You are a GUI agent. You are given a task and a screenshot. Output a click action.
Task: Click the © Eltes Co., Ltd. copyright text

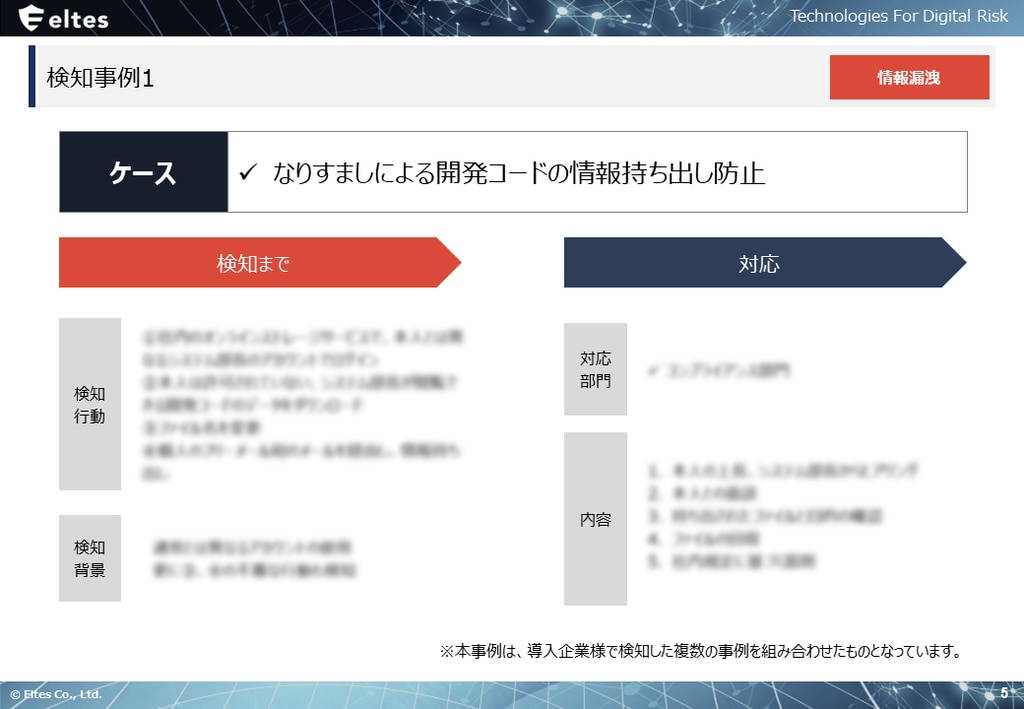[56, 693]
